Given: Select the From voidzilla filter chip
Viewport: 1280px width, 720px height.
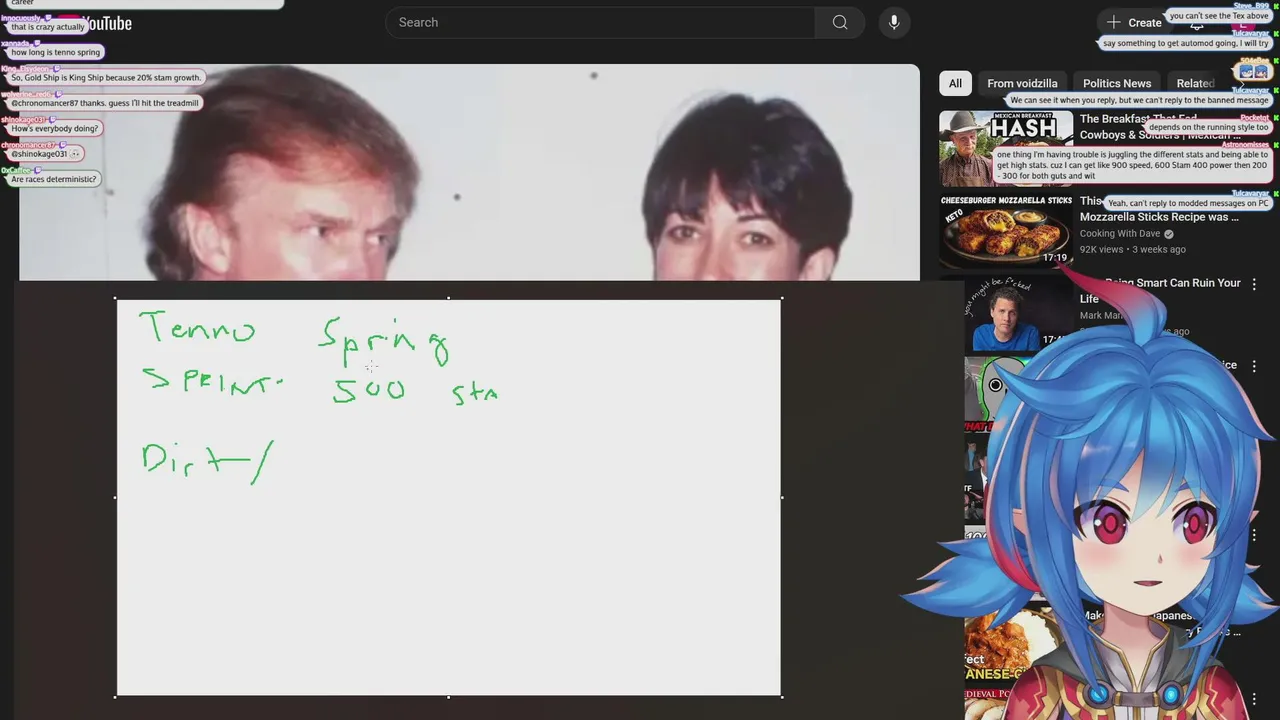Looking at the screenshot, I should tap(1022, 83).
